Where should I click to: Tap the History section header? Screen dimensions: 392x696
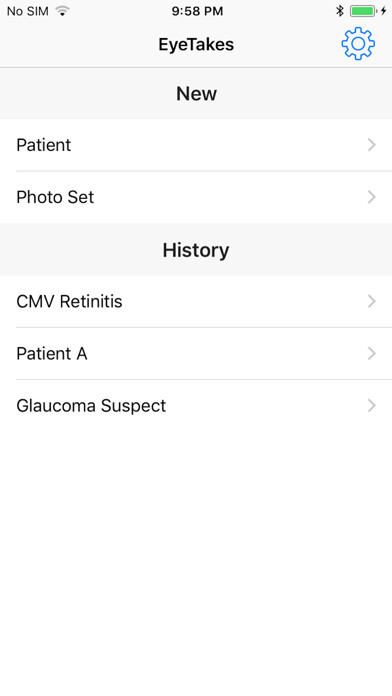196,250
